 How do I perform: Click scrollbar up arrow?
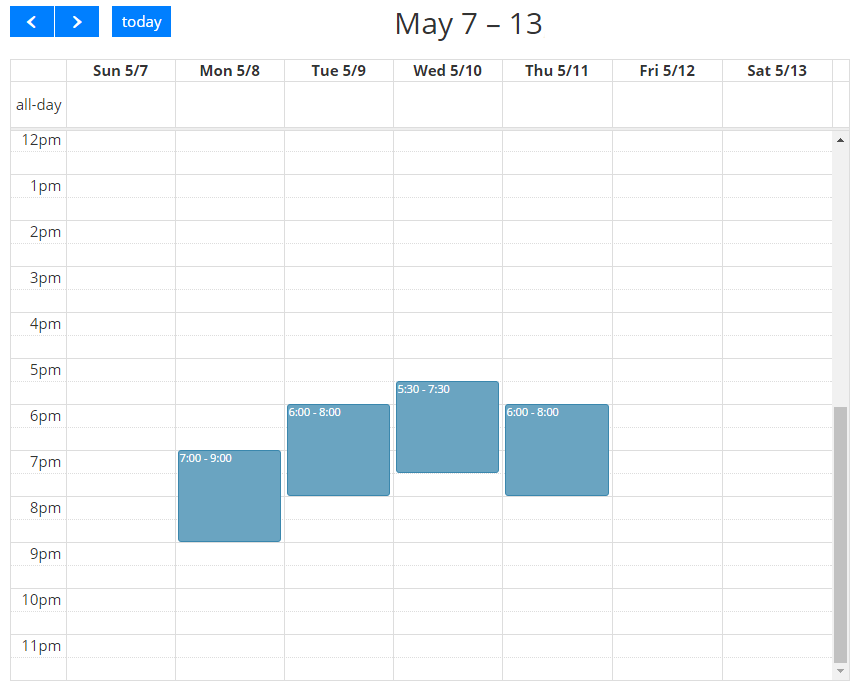(x=840, y=140)
